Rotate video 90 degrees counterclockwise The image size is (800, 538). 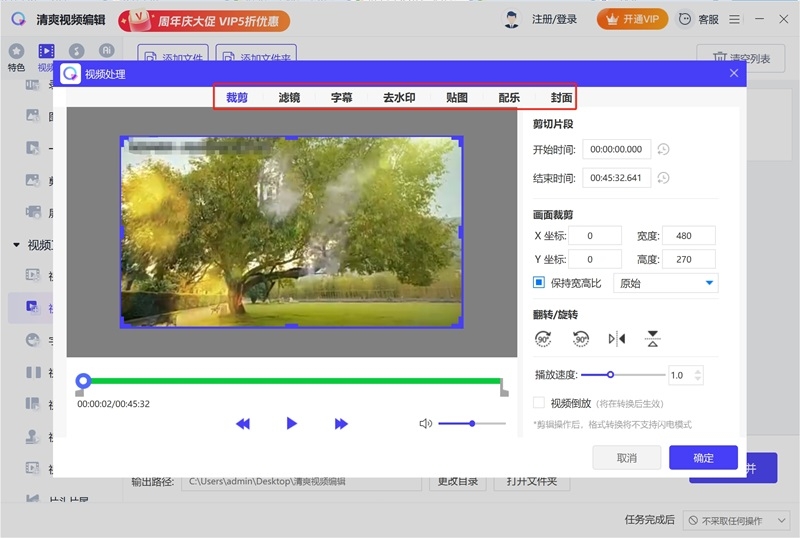point(581,338)
